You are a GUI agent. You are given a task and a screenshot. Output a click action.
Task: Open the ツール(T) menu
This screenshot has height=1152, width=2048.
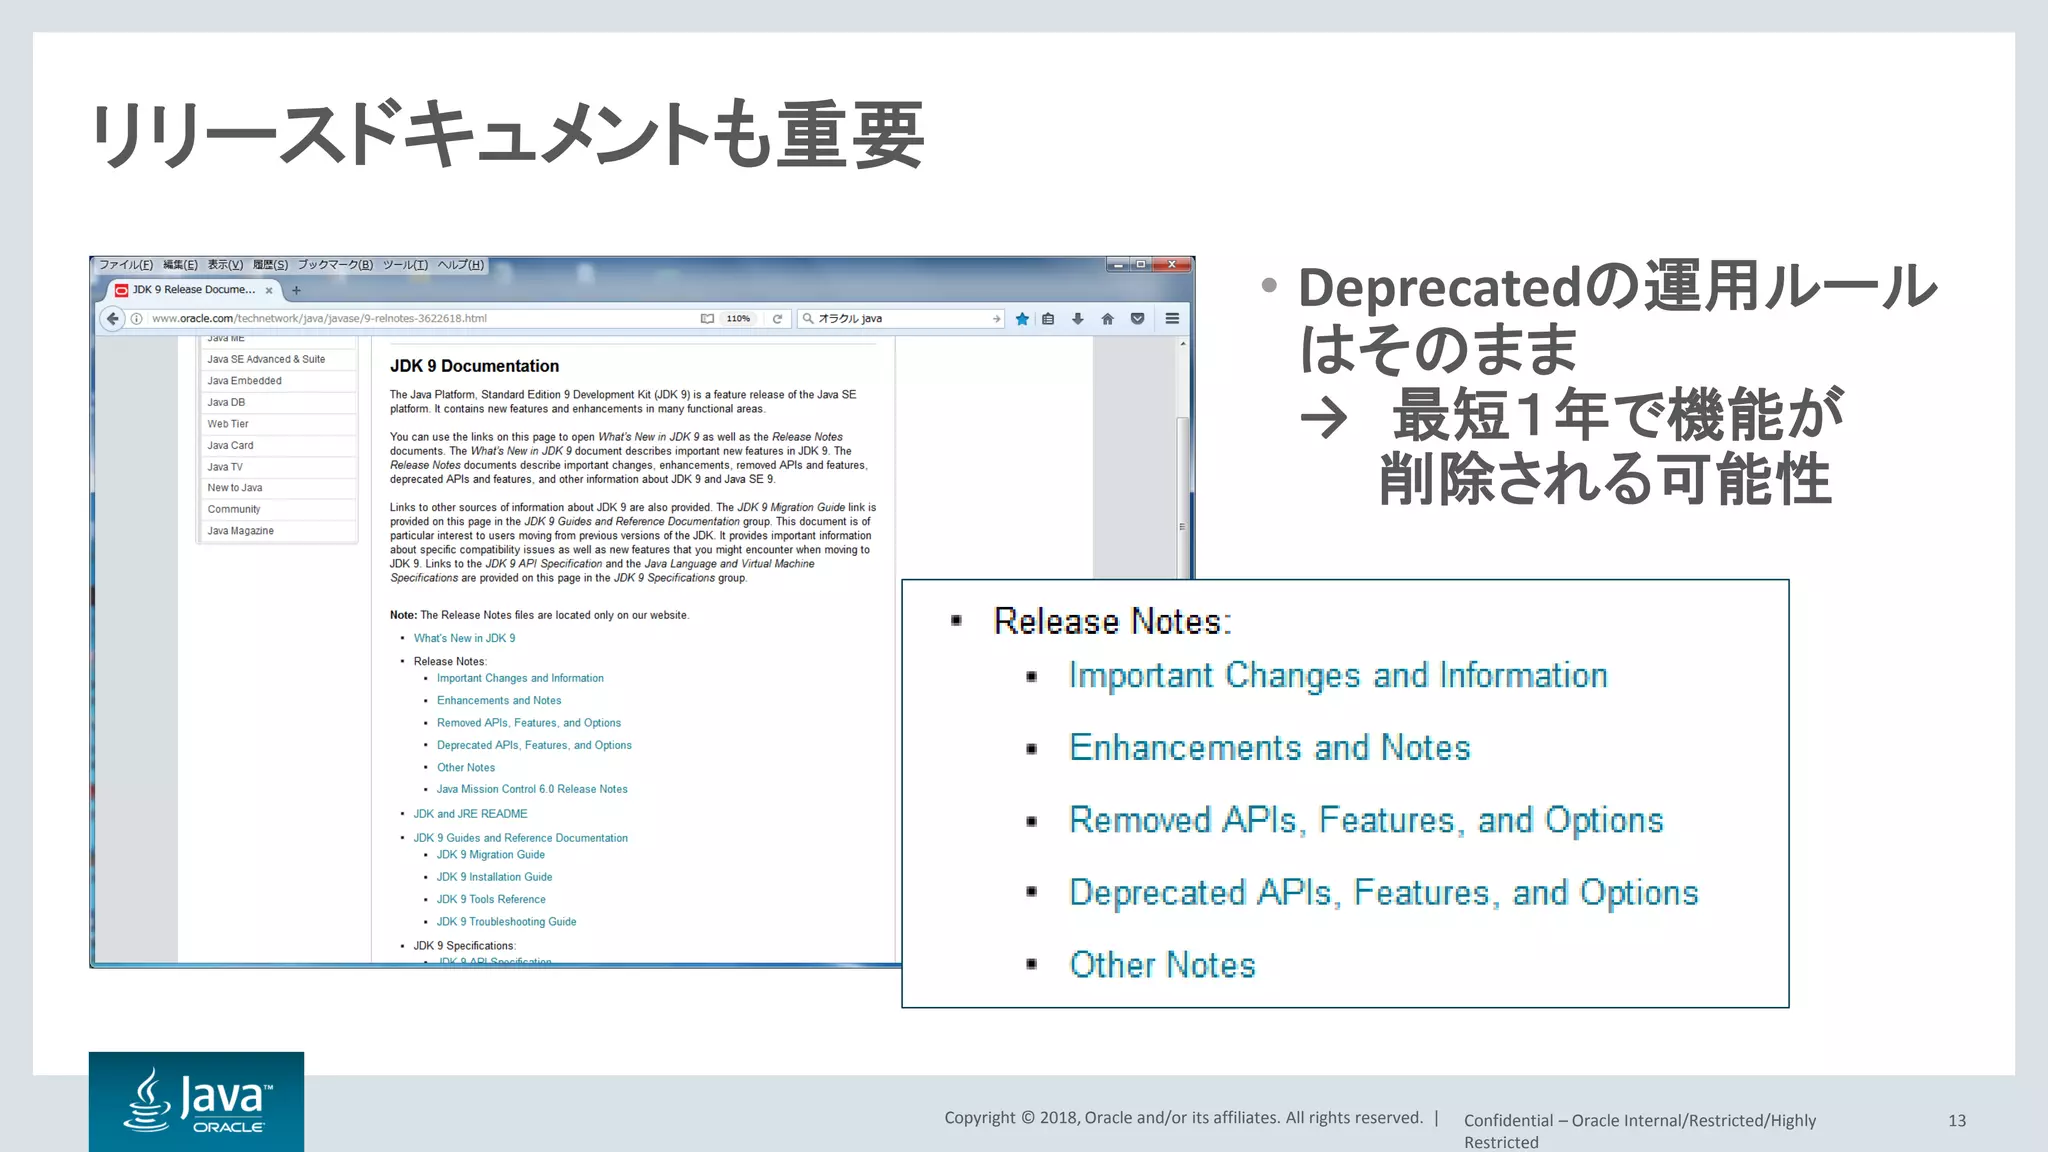tap(405, 265)
